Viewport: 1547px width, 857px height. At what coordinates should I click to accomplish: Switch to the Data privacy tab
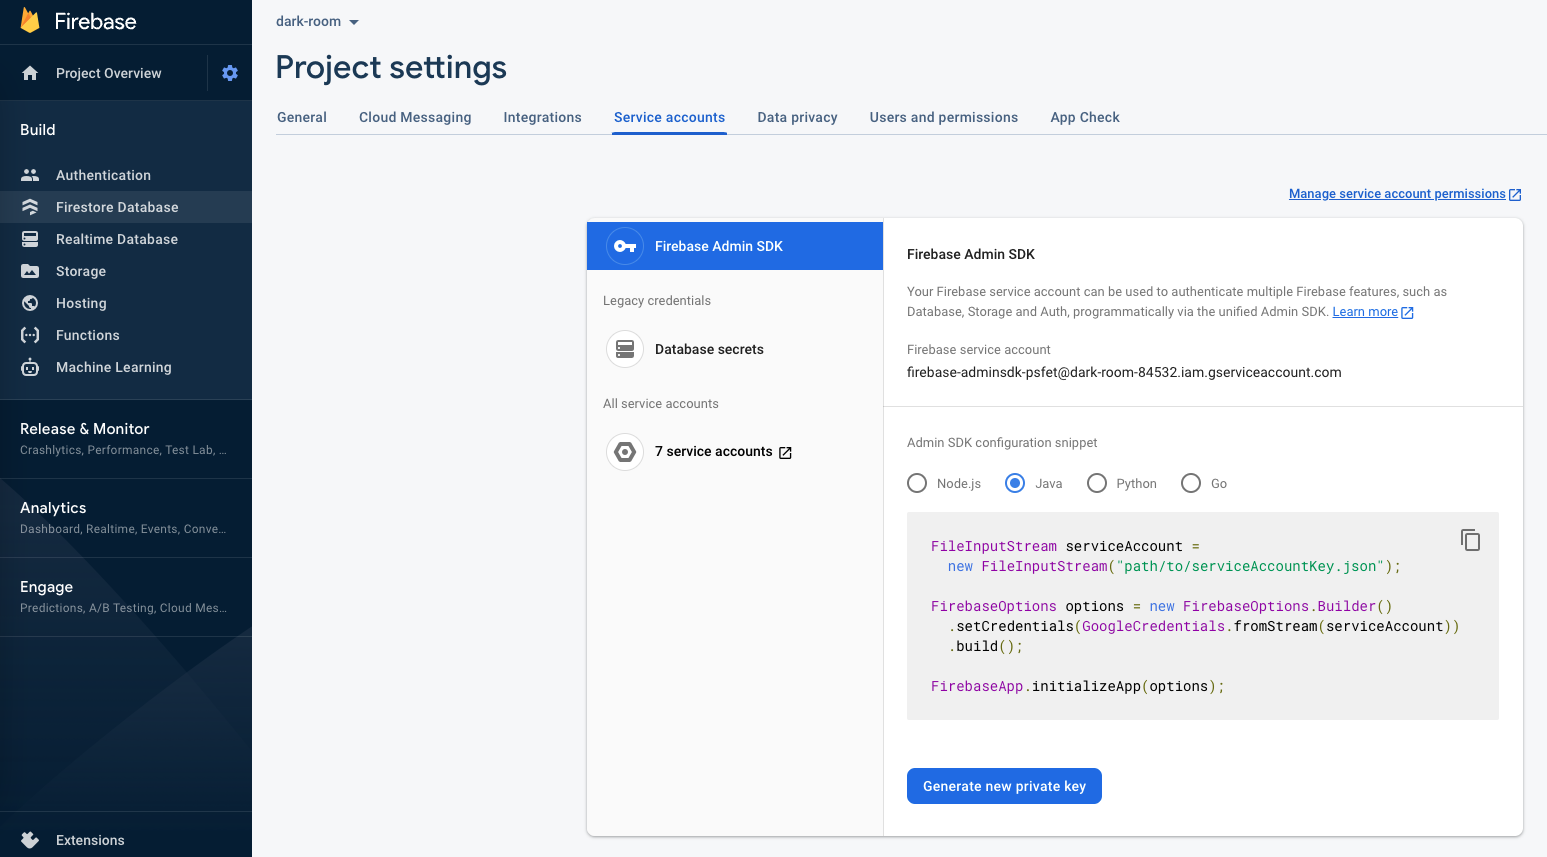click(x=797, y=117)
